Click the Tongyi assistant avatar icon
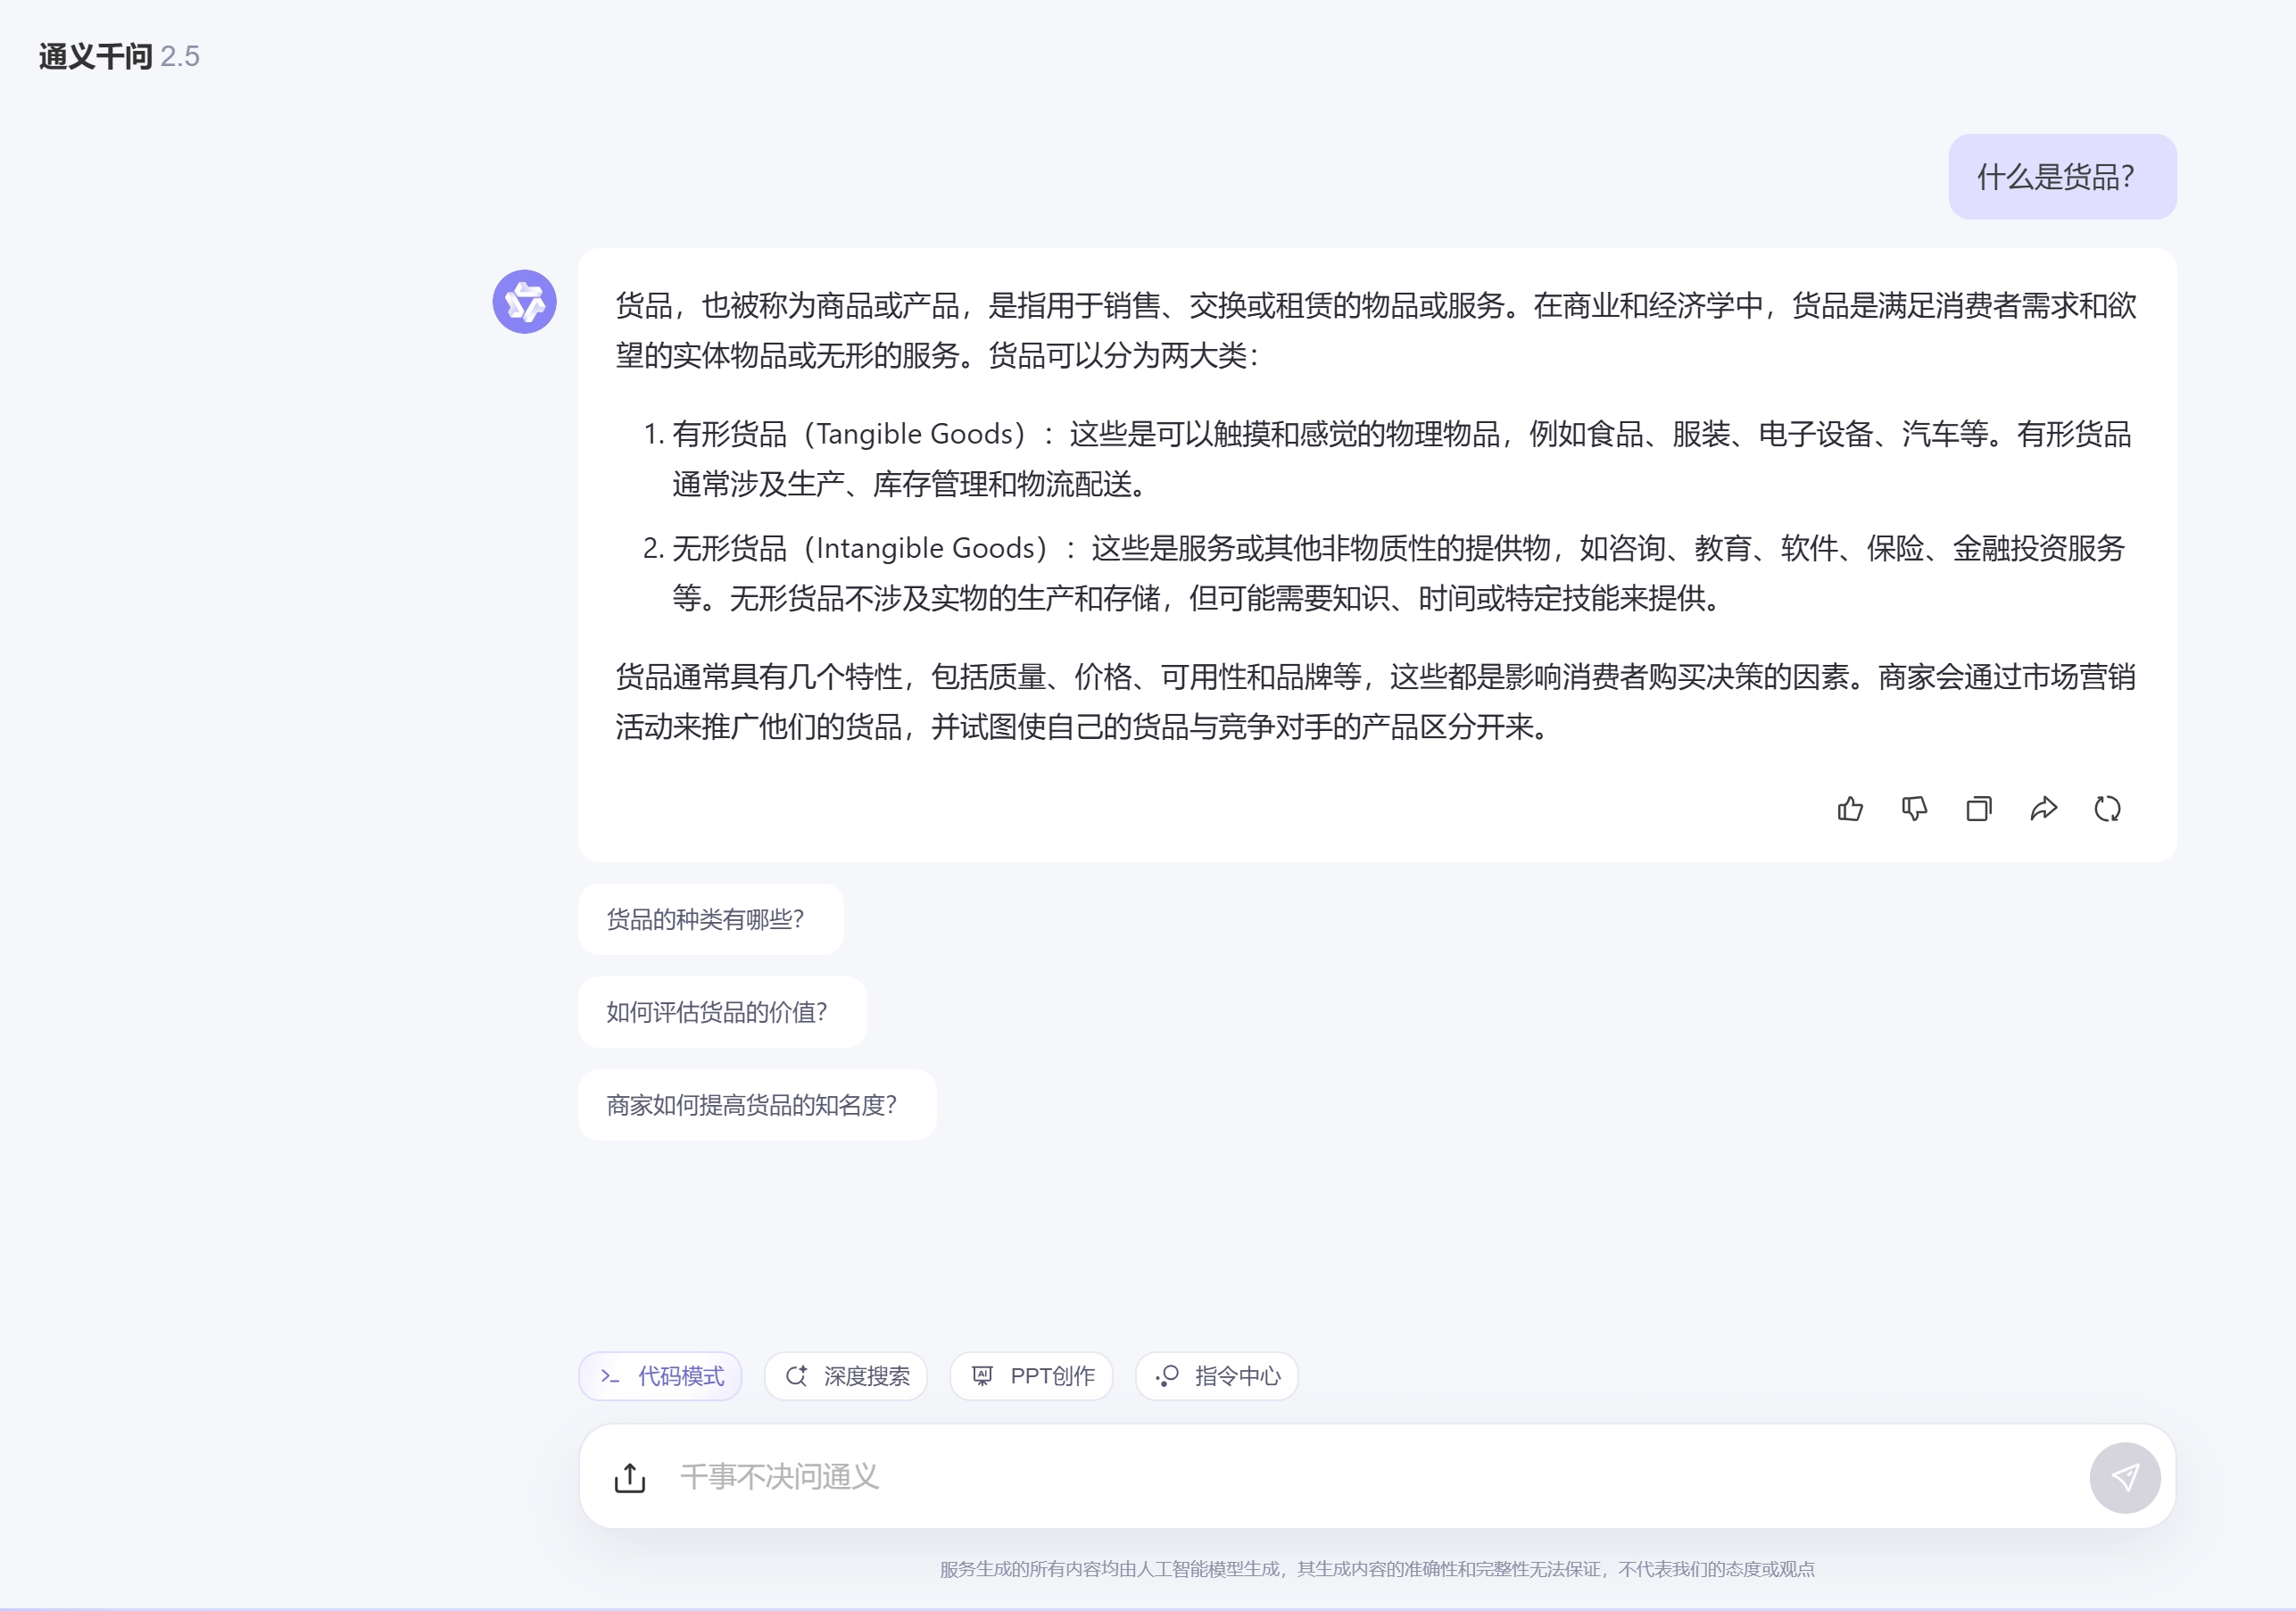The image size is (2296, 1611). (x=524, y=301)
